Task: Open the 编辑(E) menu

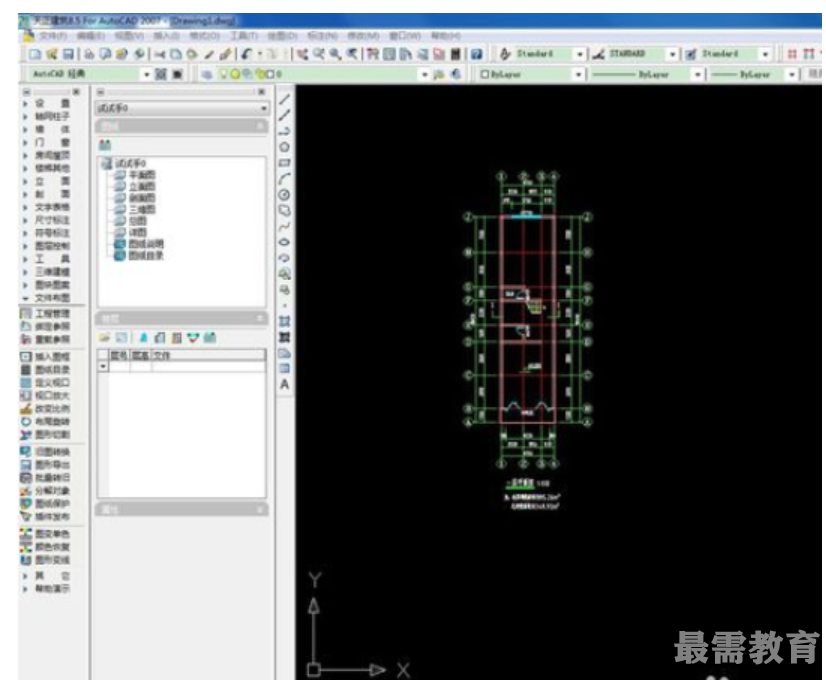Action: coord(91,36)
